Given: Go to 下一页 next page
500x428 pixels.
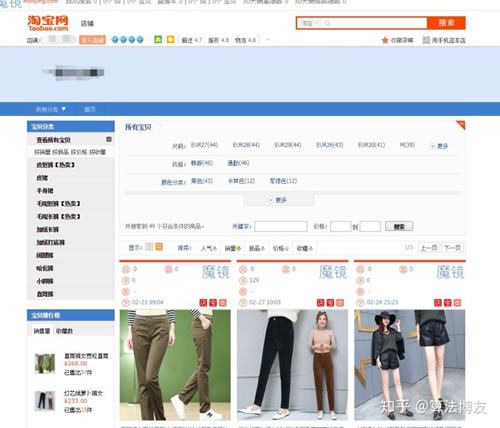Looking at the screenshot, I should (452, 248).
